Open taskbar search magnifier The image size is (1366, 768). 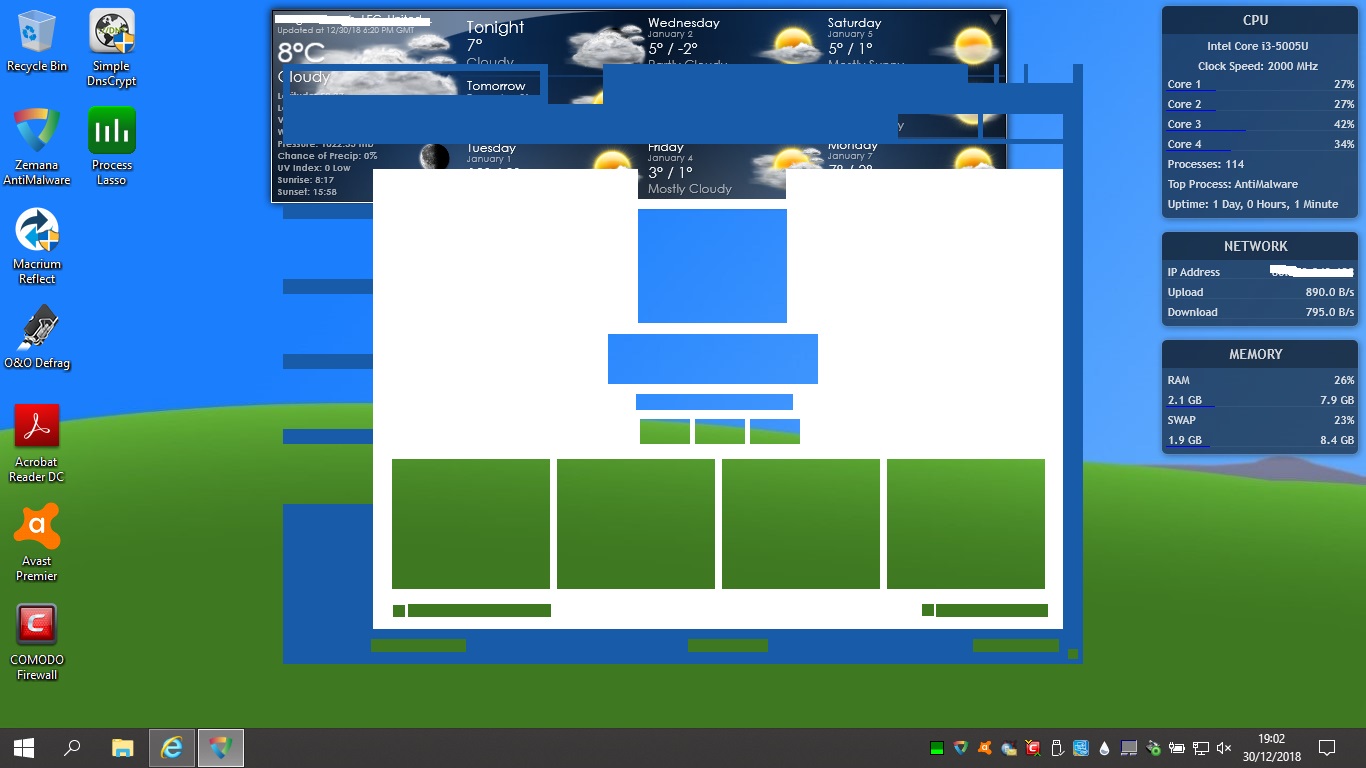(x=72, y=748)
